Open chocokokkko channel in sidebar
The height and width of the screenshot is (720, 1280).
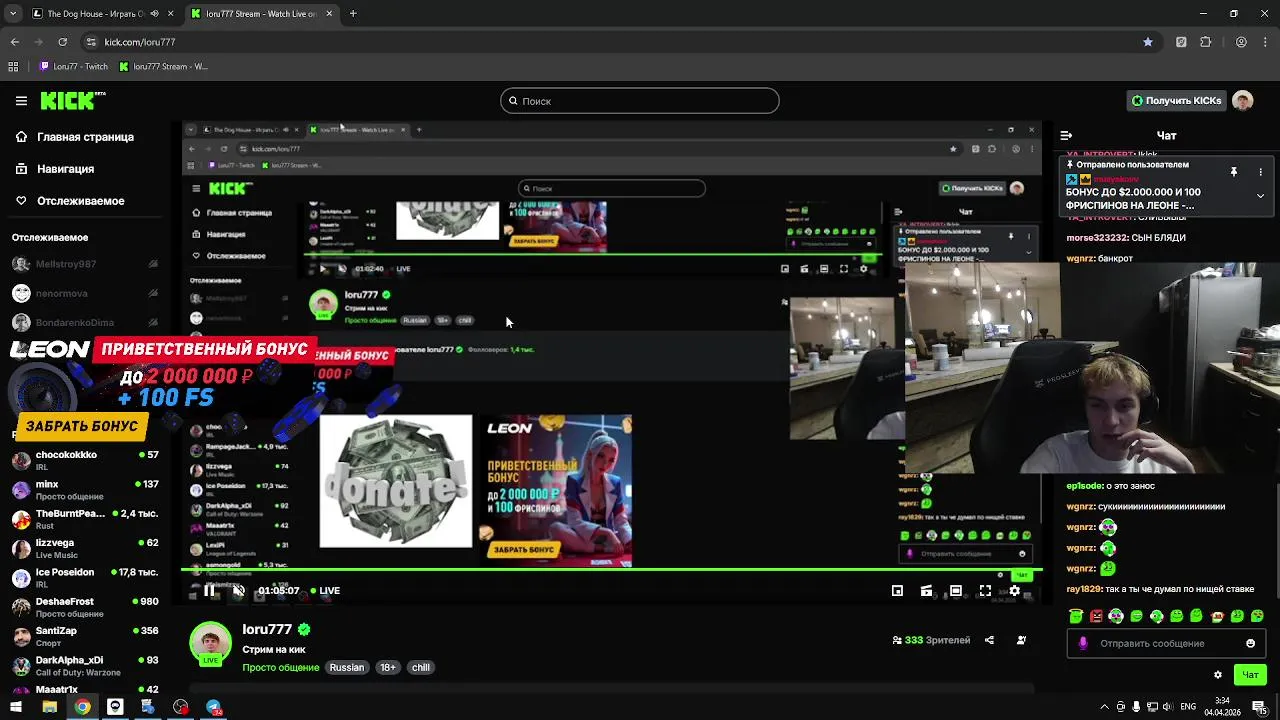85,460
